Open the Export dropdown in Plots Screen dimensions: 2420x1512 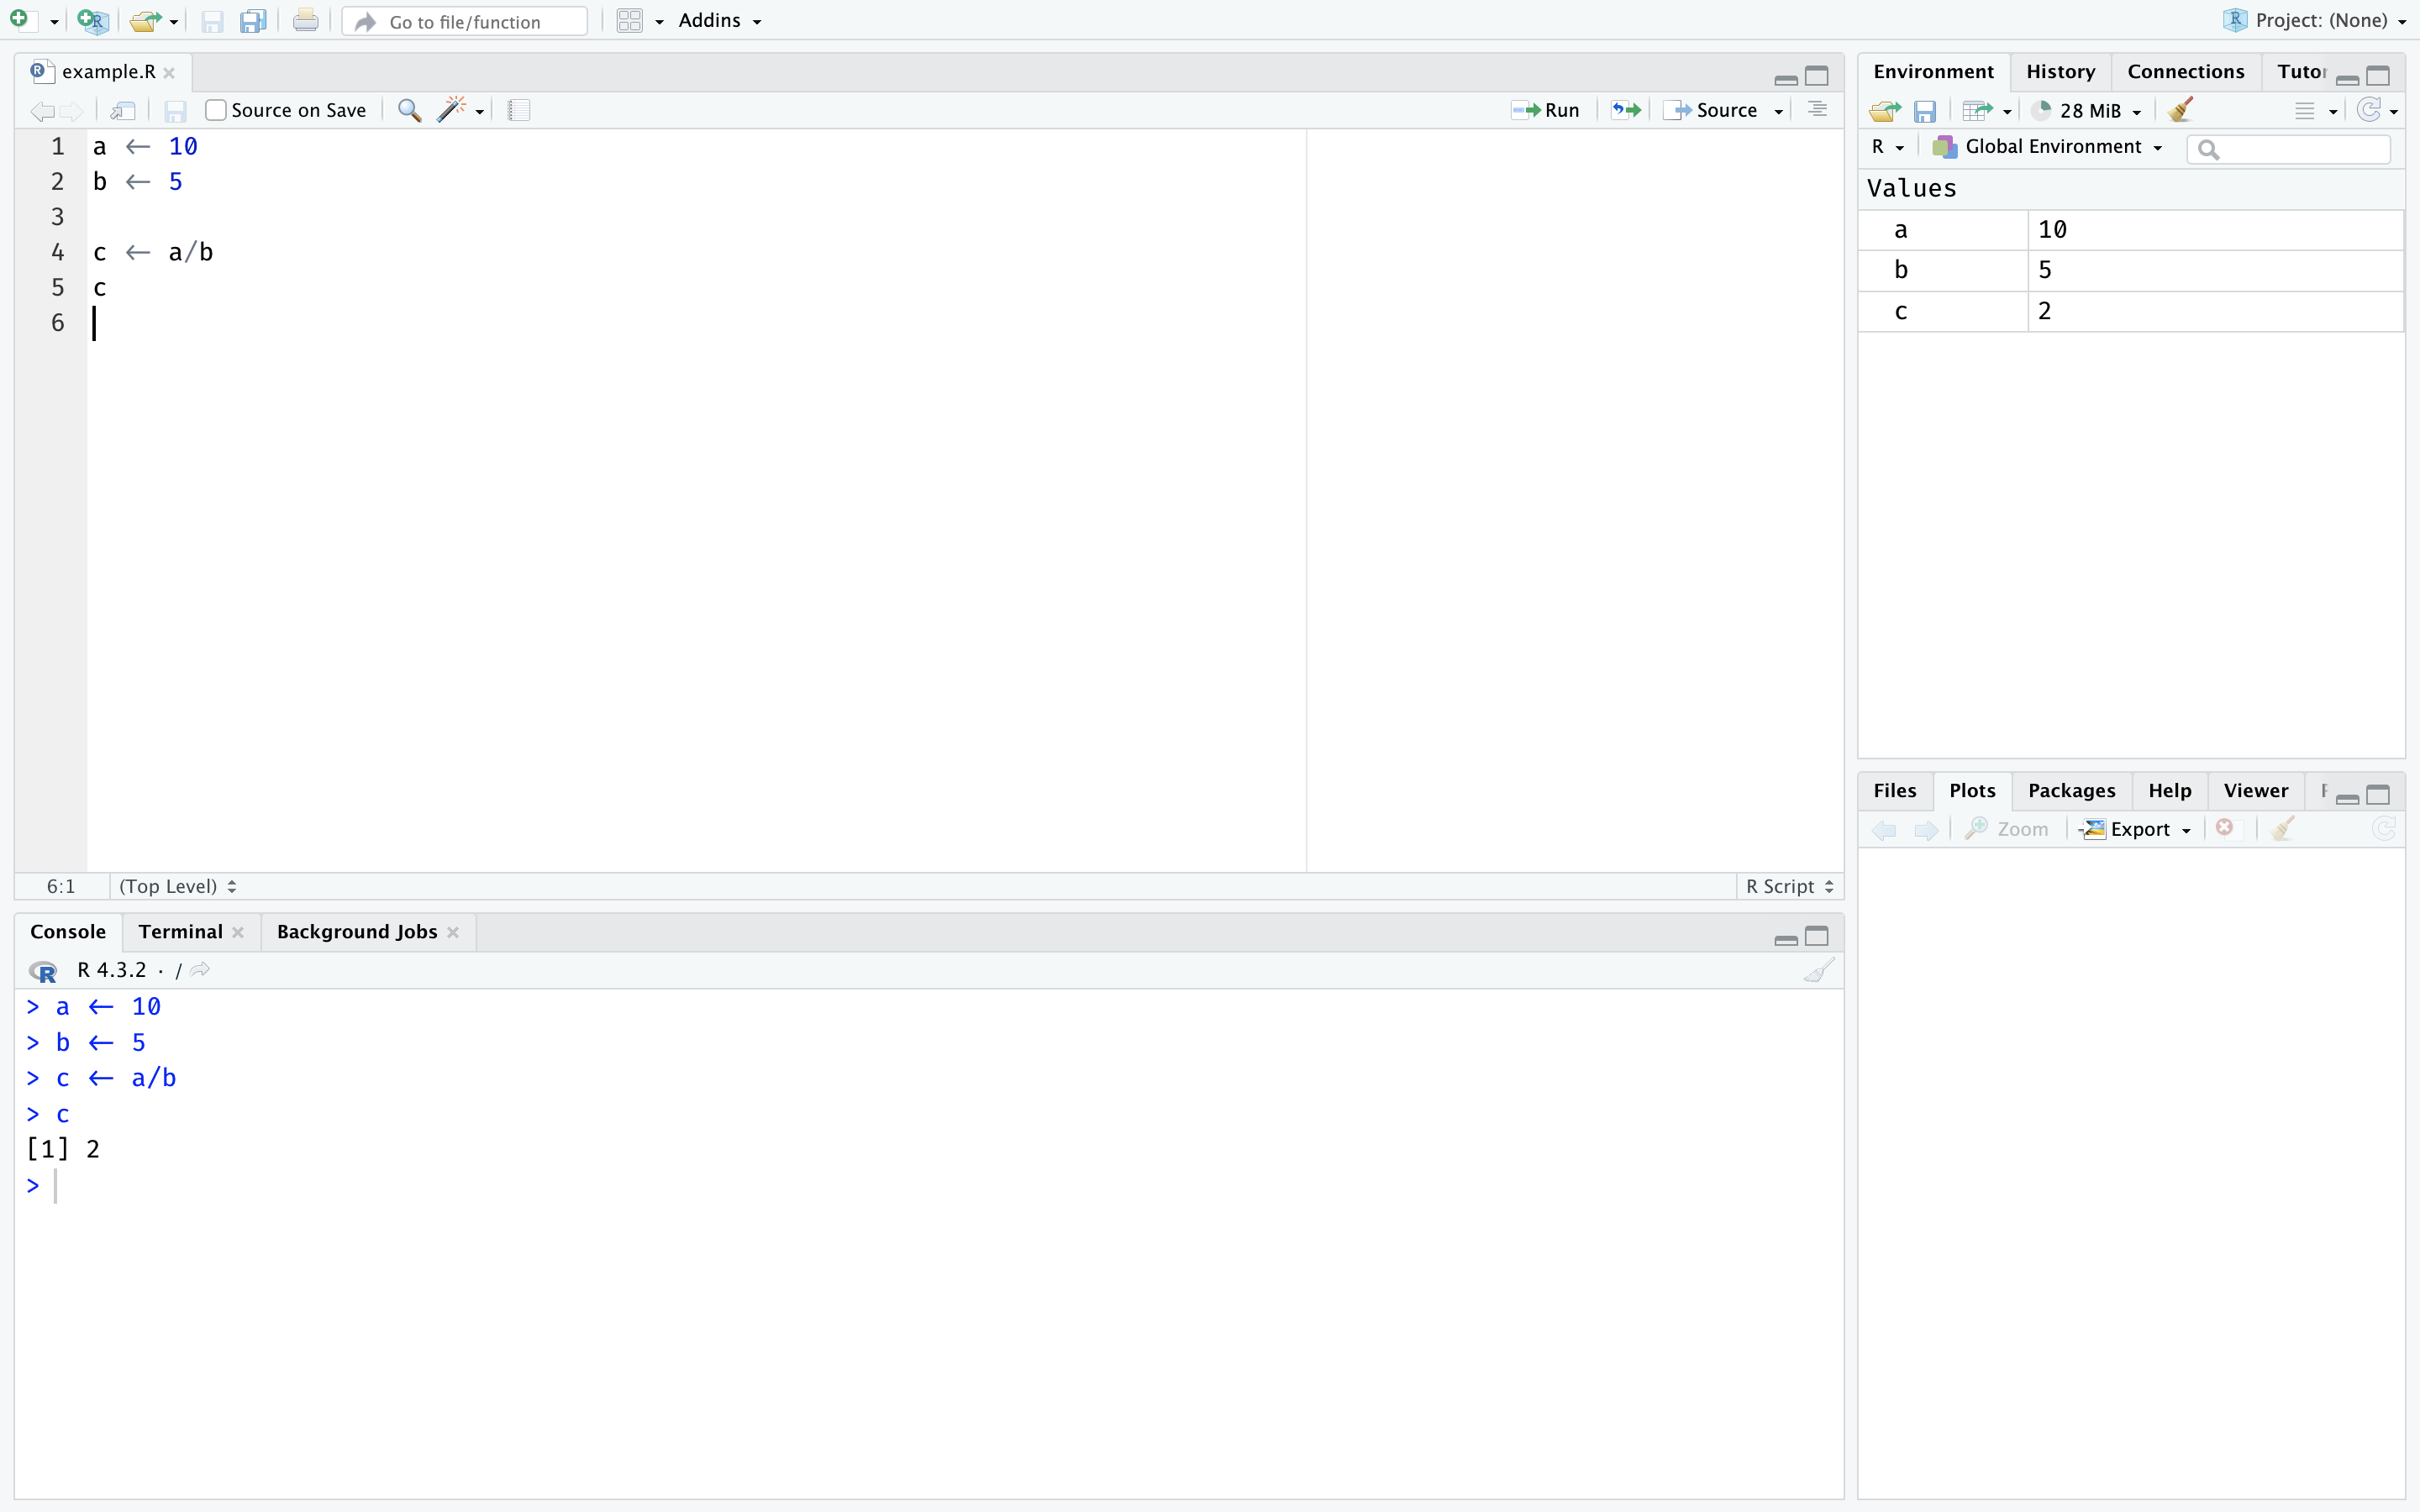2139,829
